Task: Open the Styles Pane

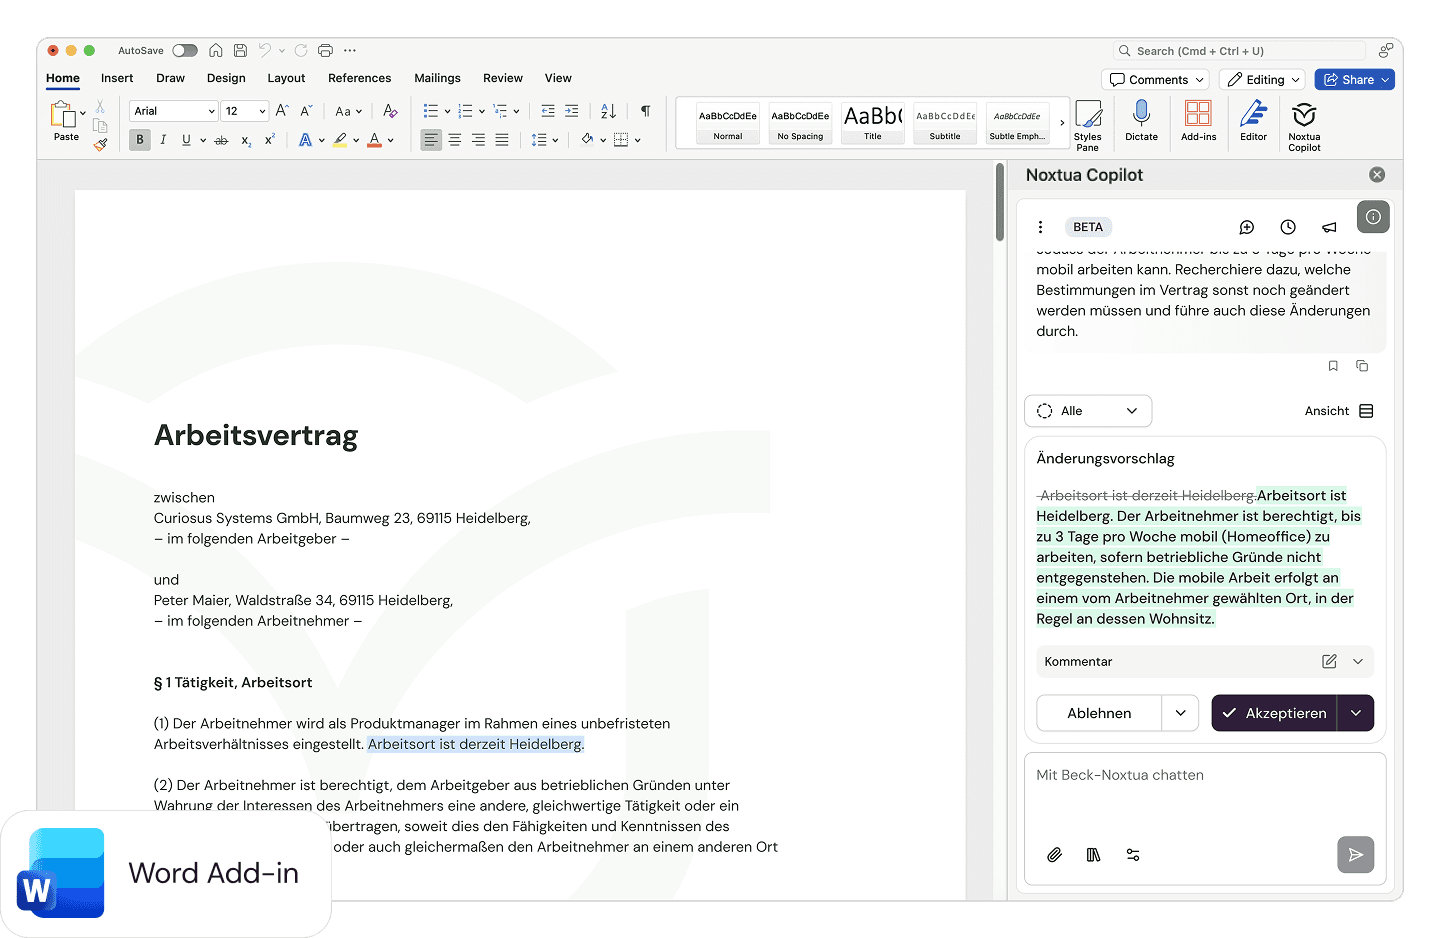Action: point(1088,125)
